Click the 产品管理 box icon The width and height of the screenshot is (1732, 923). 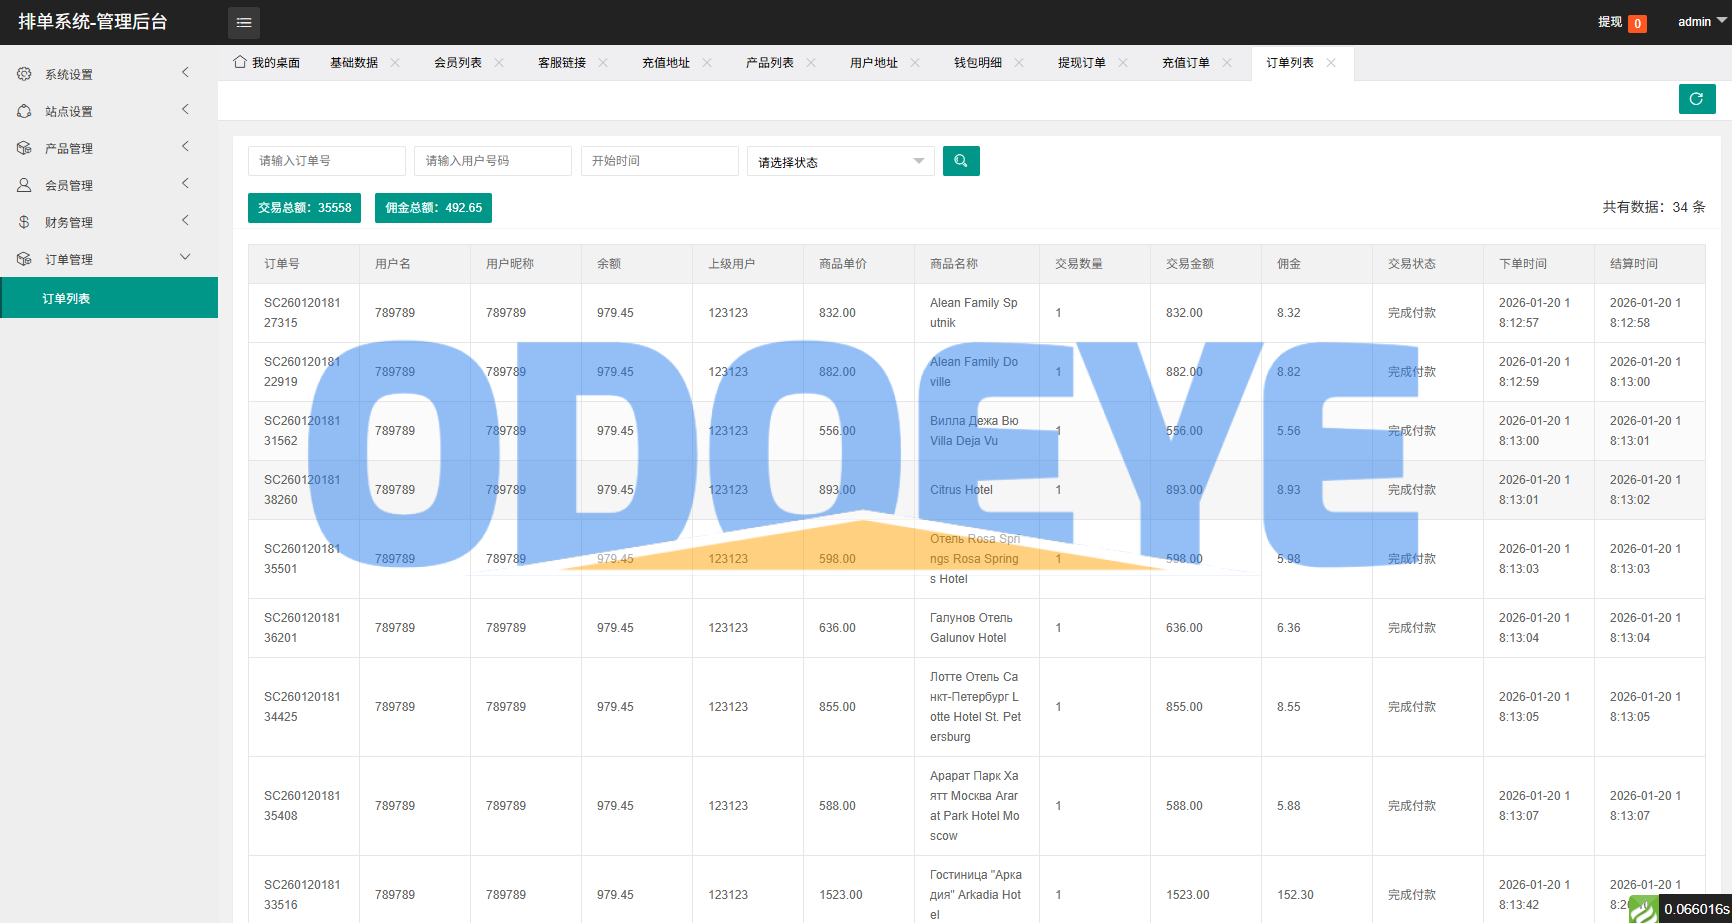pos(24,148)
